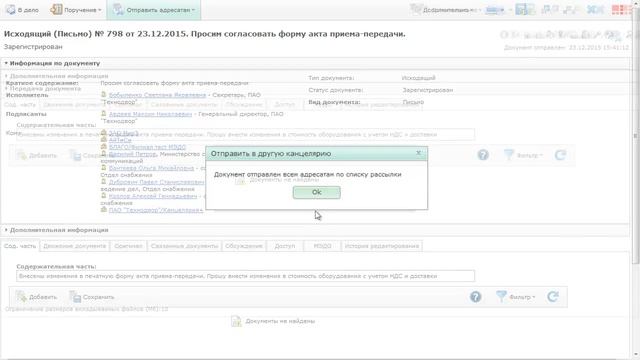This screenshot has height=360, width=640.
Task: Collapse the clear Дополнительная информация section above the tabs
Action: (56, 230)
